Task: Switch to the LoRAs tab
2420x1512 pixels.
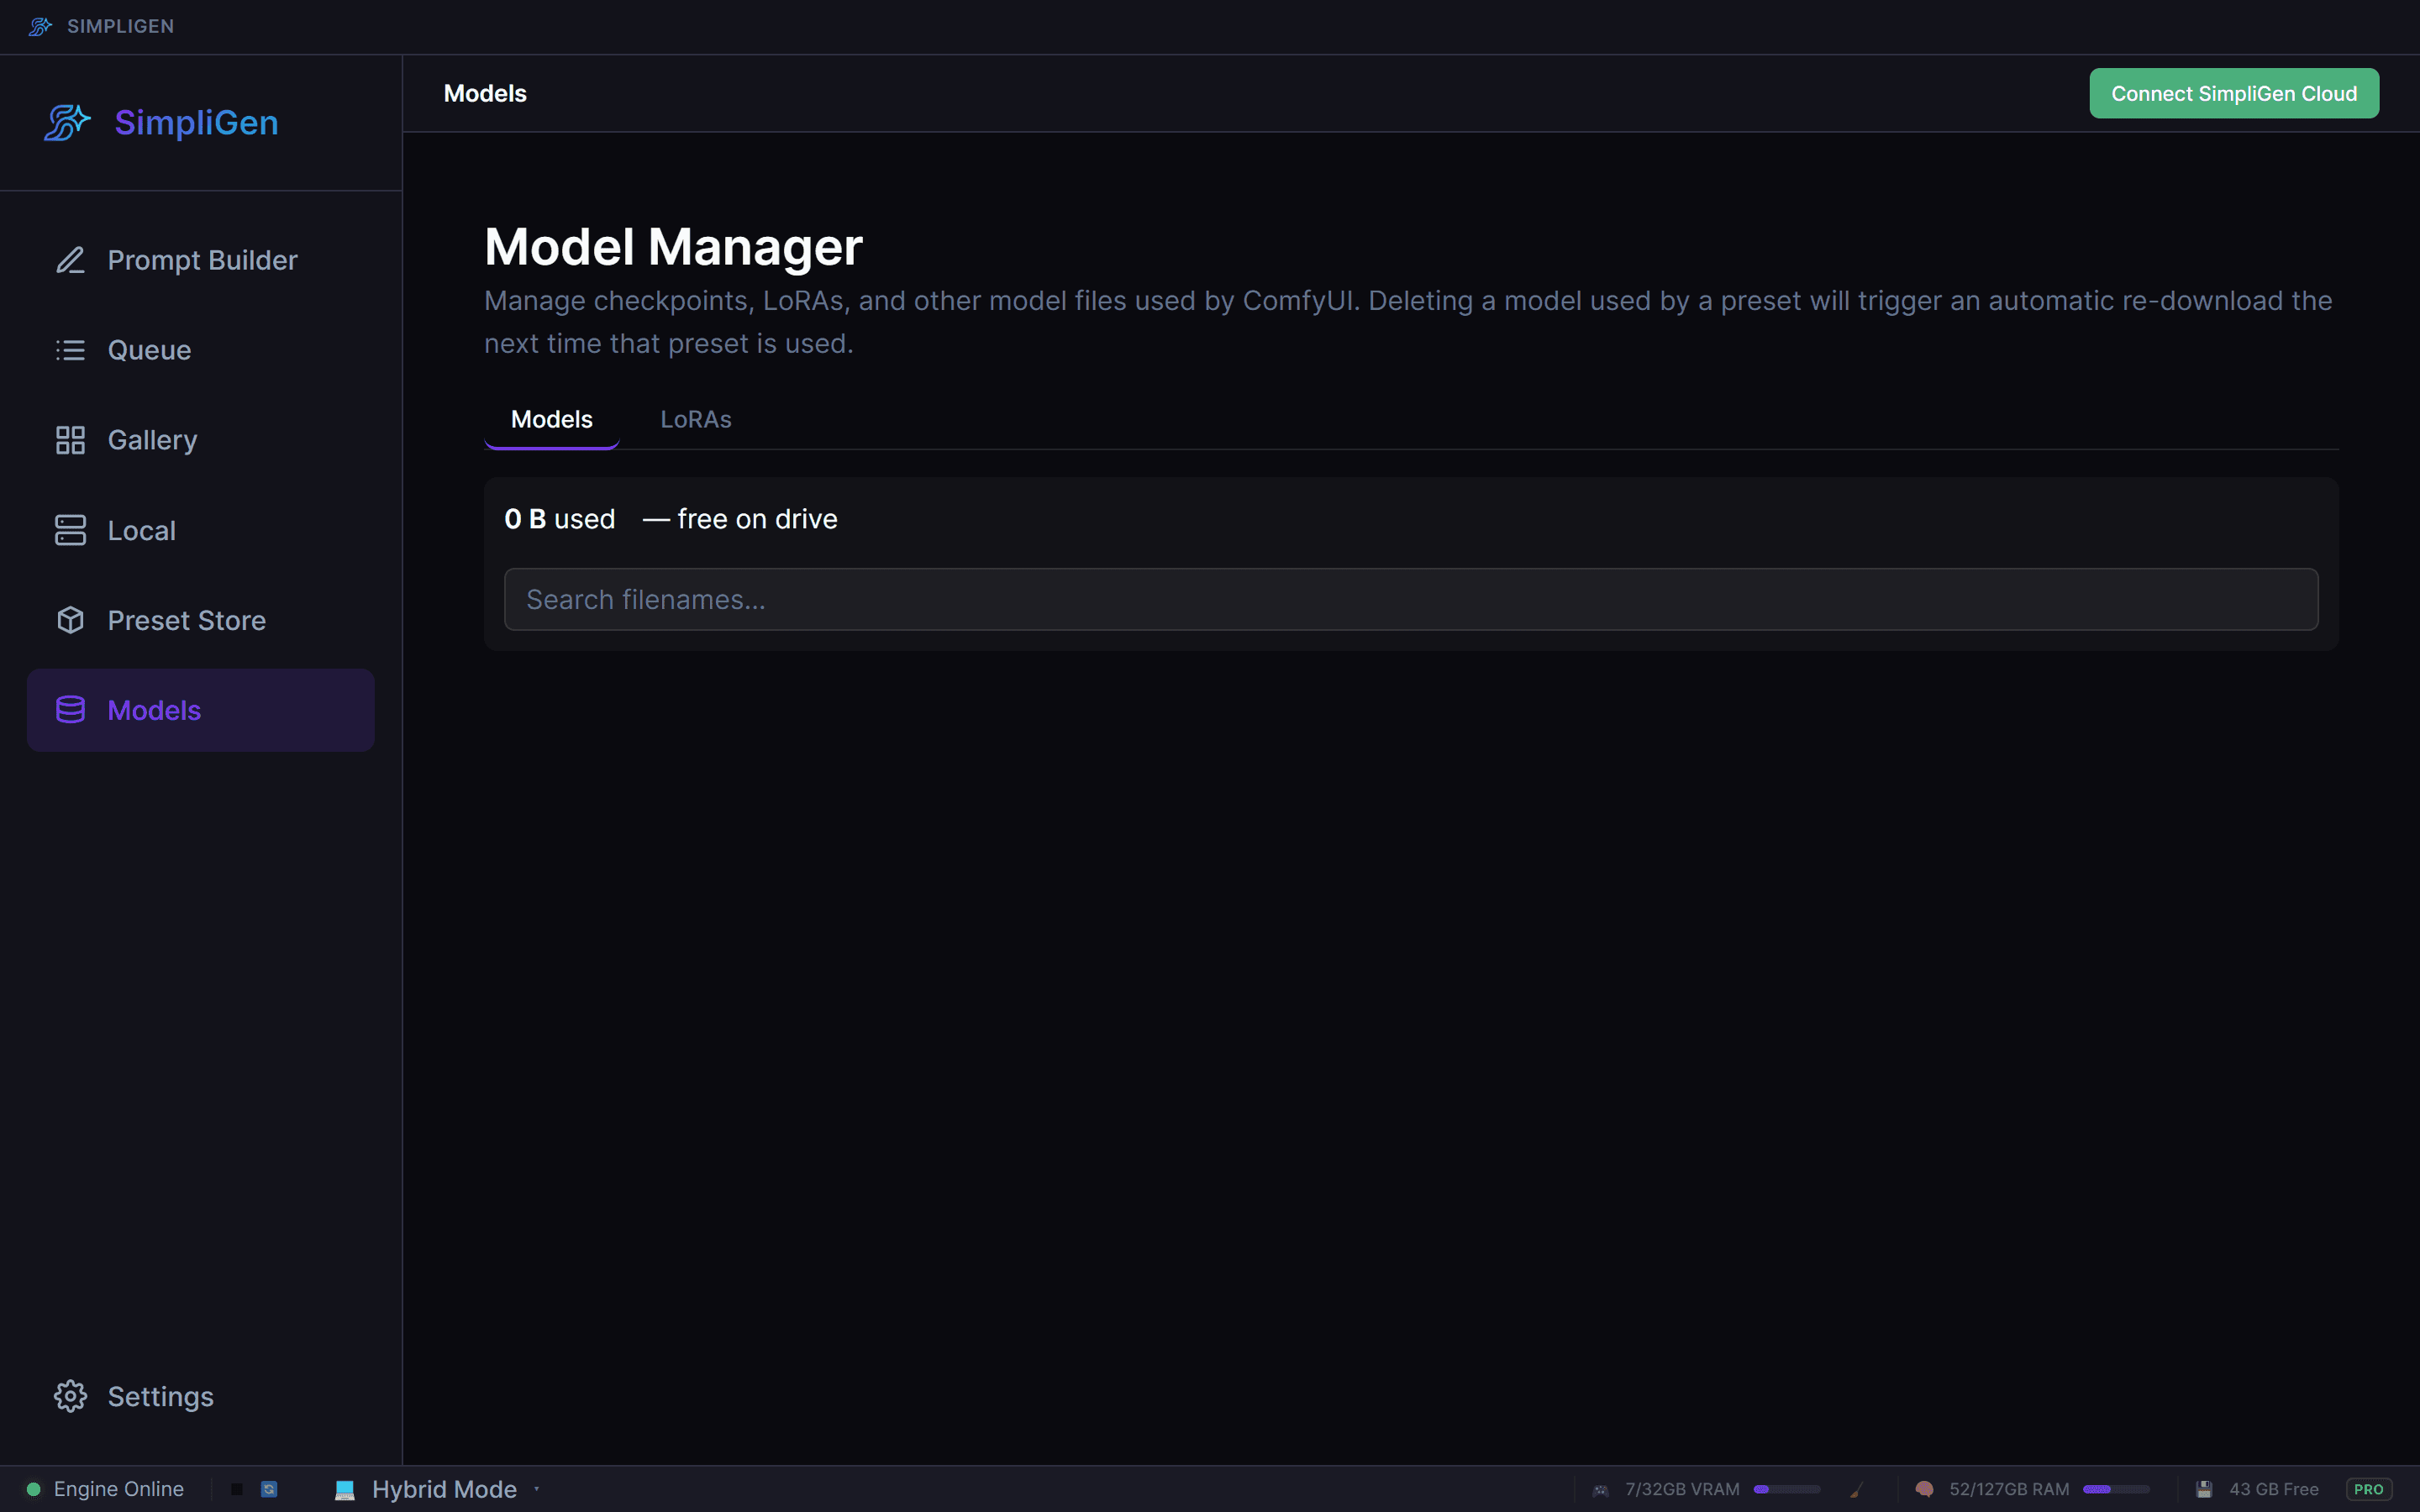Action: (x=696, y=419)
